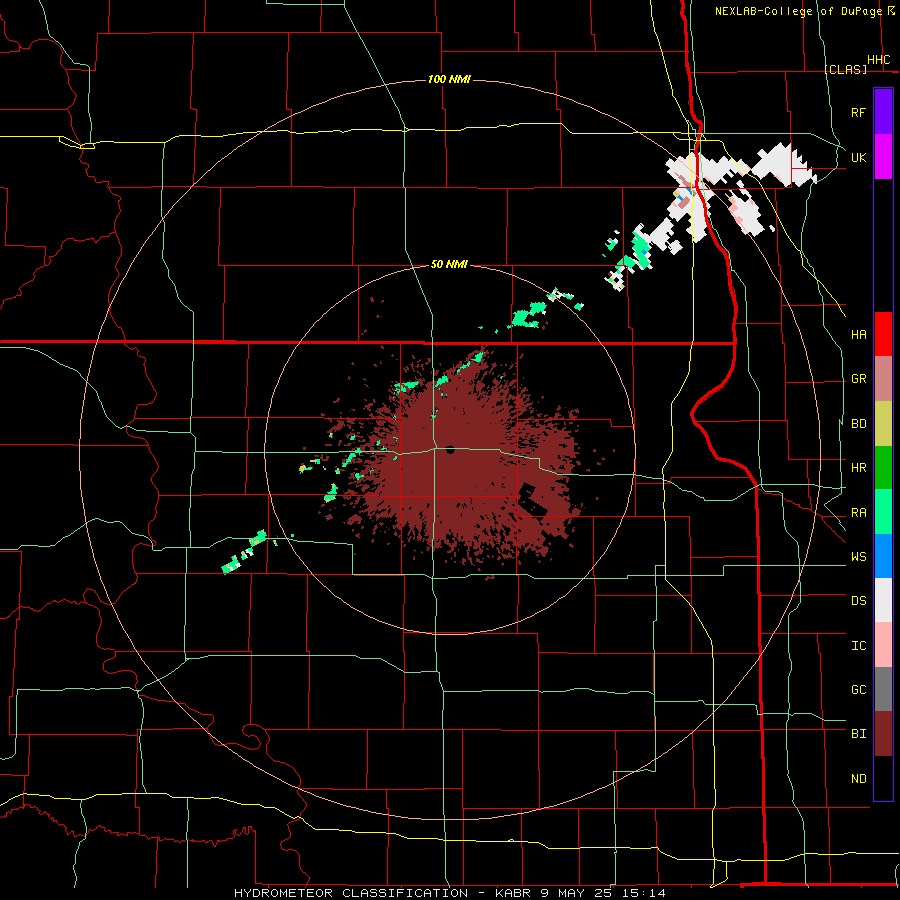Click the 'GR' legend label

[859, 378]
